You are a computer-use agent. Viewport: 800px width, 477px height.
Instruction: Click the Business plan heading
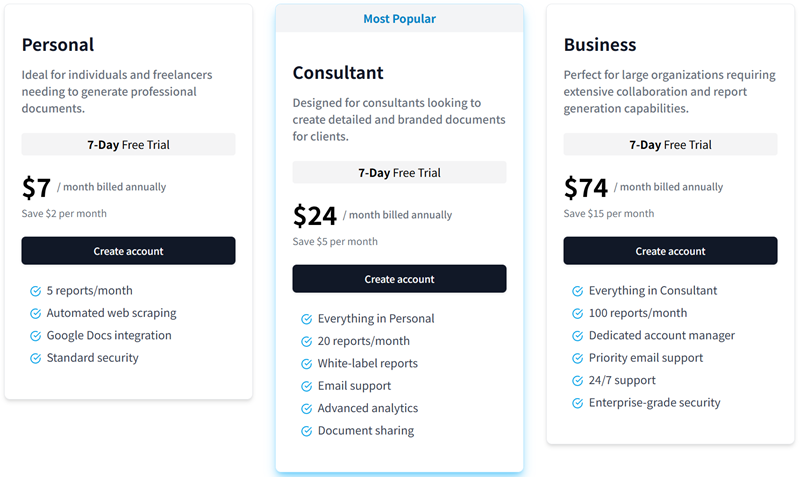pos(599,45)
